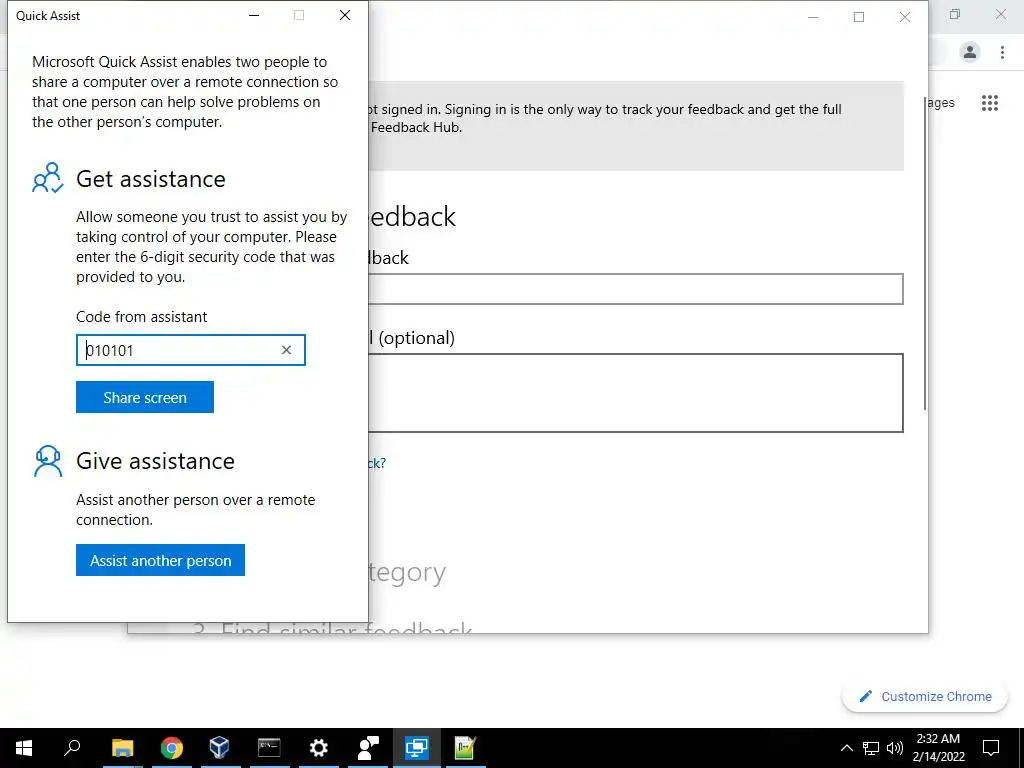Minimize the Feedback Hub window
Image resolution: width=1024 pixels, height=768 pixels.
click(x=813, y=17)
